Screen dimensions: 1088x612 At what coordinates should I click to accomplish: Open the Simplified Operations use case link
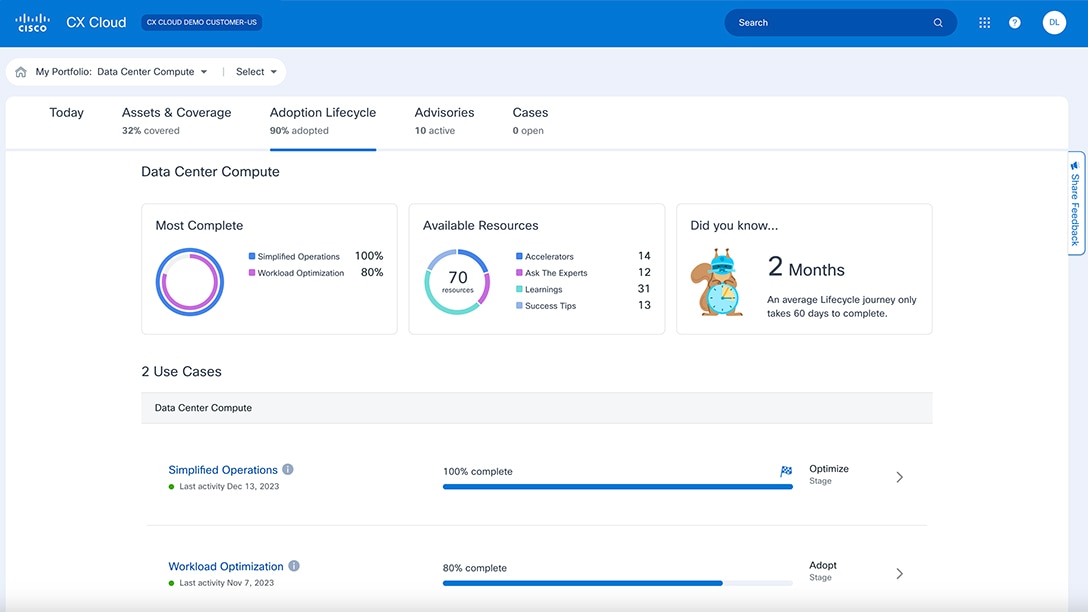(x=223, y=470)
